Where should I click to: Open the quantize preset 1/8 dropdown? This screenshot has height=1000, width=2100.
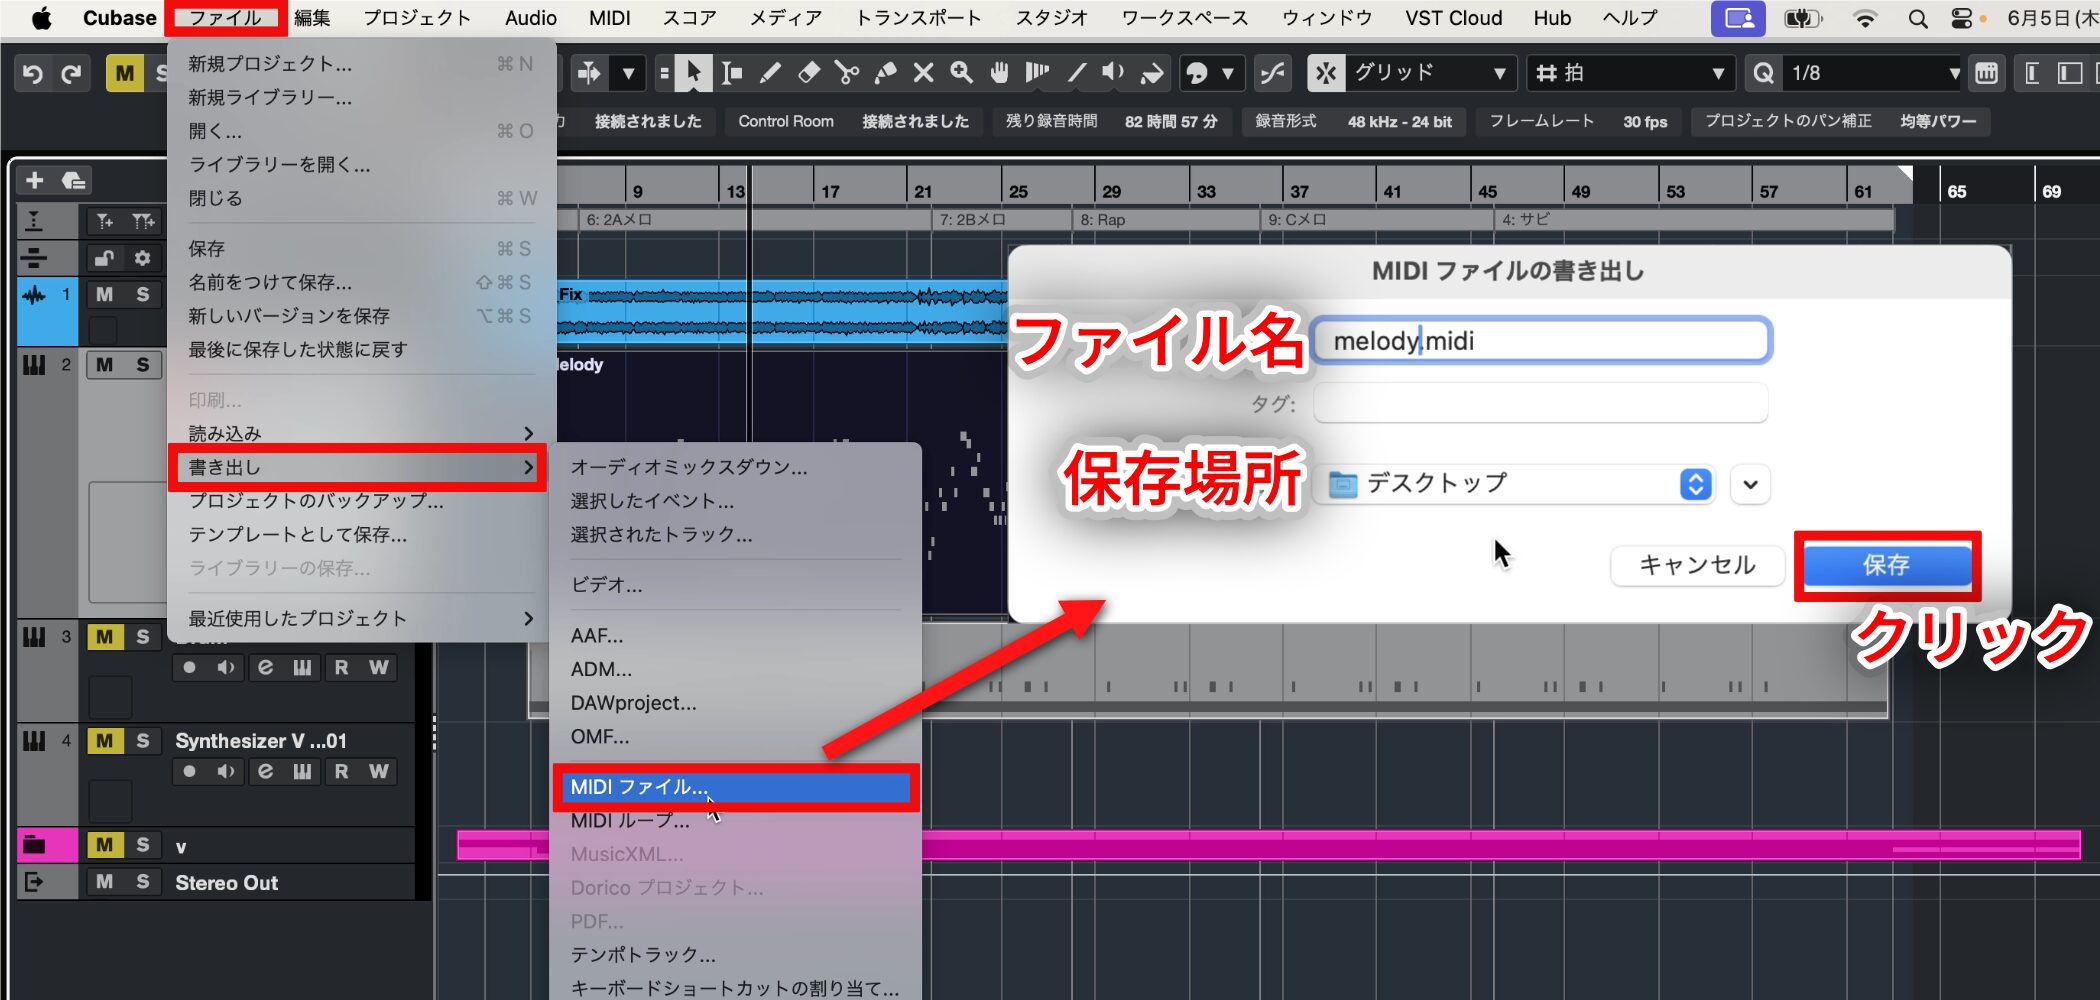[x=1874, y=73]
